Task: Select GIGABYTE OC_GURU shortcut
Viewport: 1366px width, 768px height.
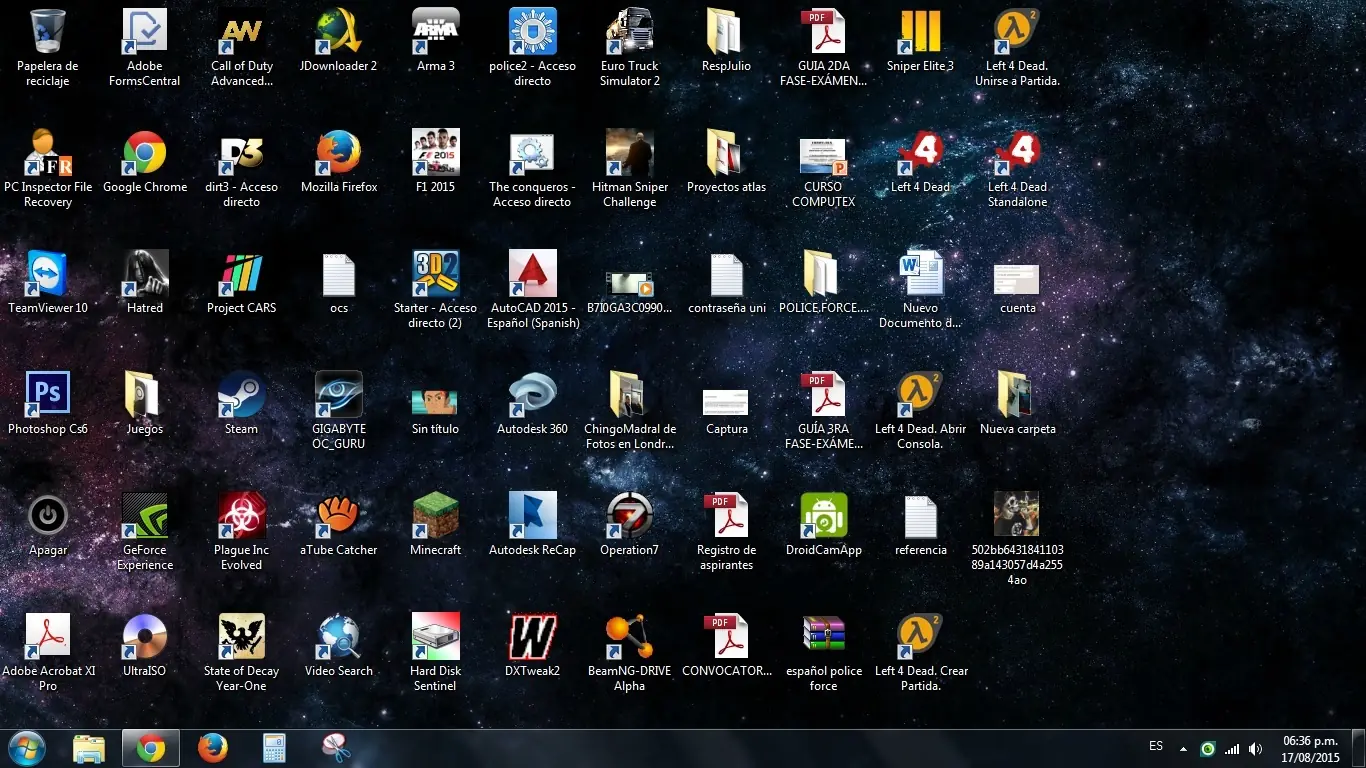Action: pos(339,395)
